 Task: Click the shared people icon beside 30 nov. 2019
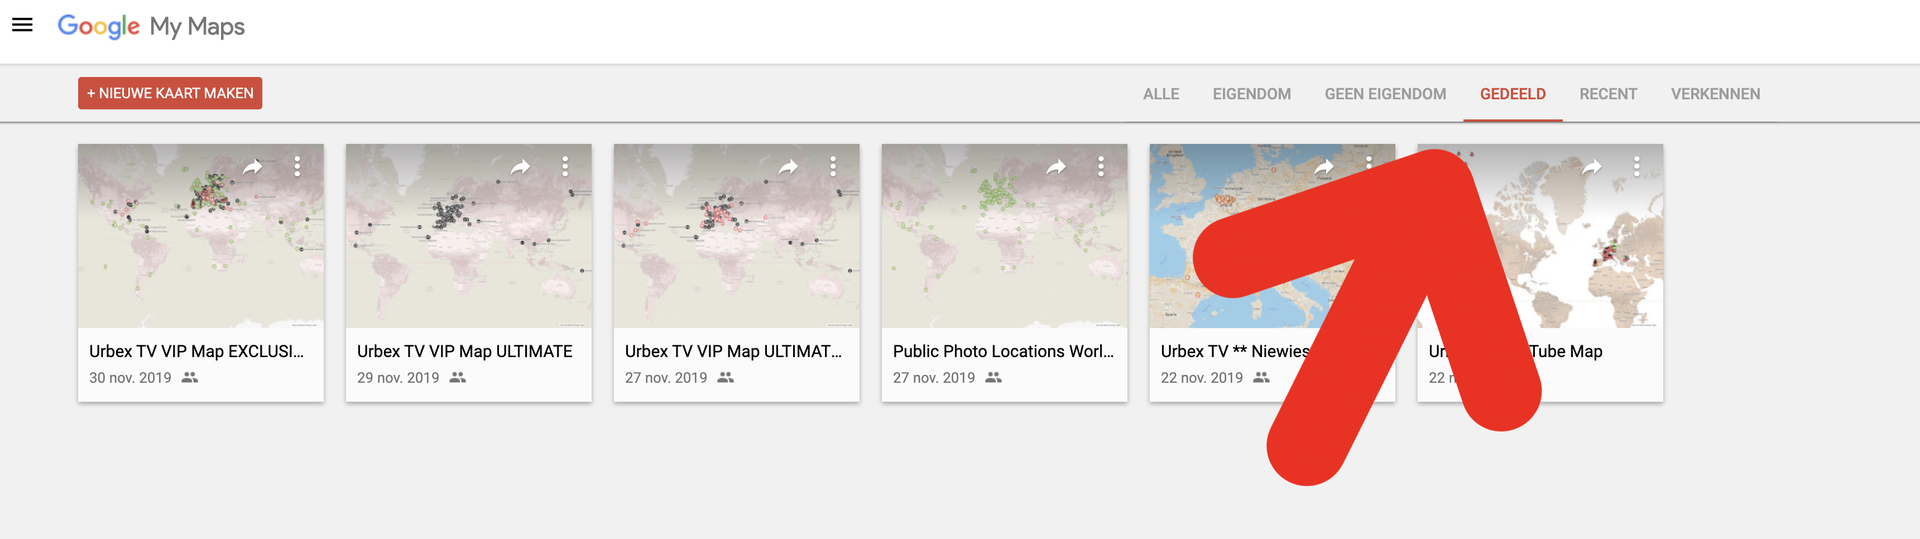(x=190, y=377)
